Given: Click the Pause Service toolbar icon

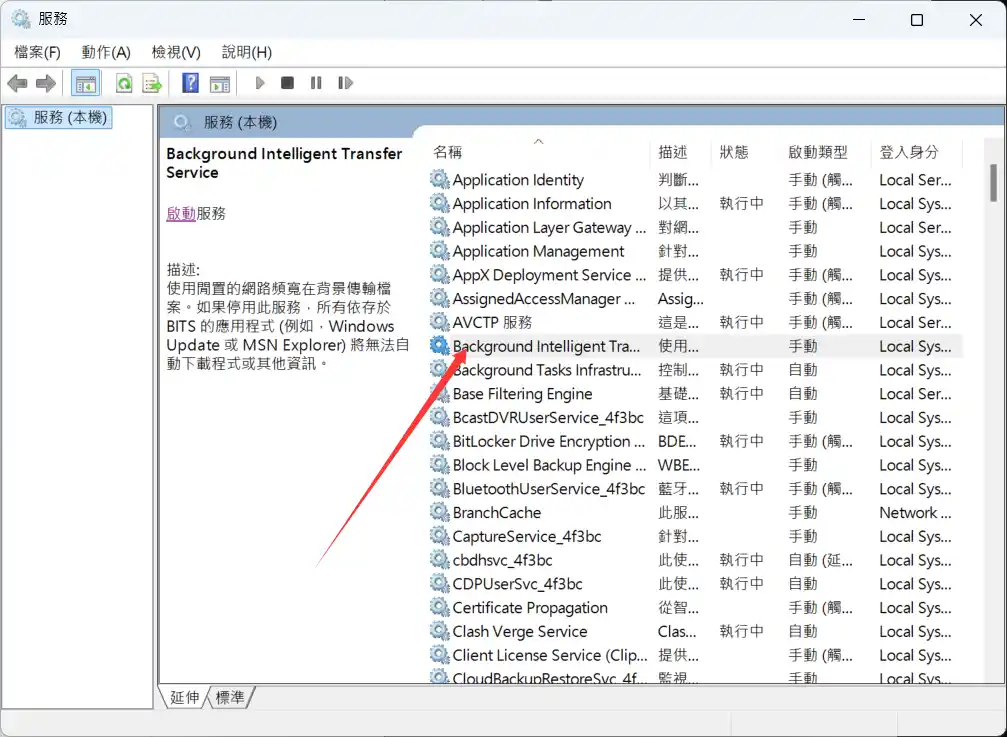Looking at the screenshot, I should pos(316,83).
